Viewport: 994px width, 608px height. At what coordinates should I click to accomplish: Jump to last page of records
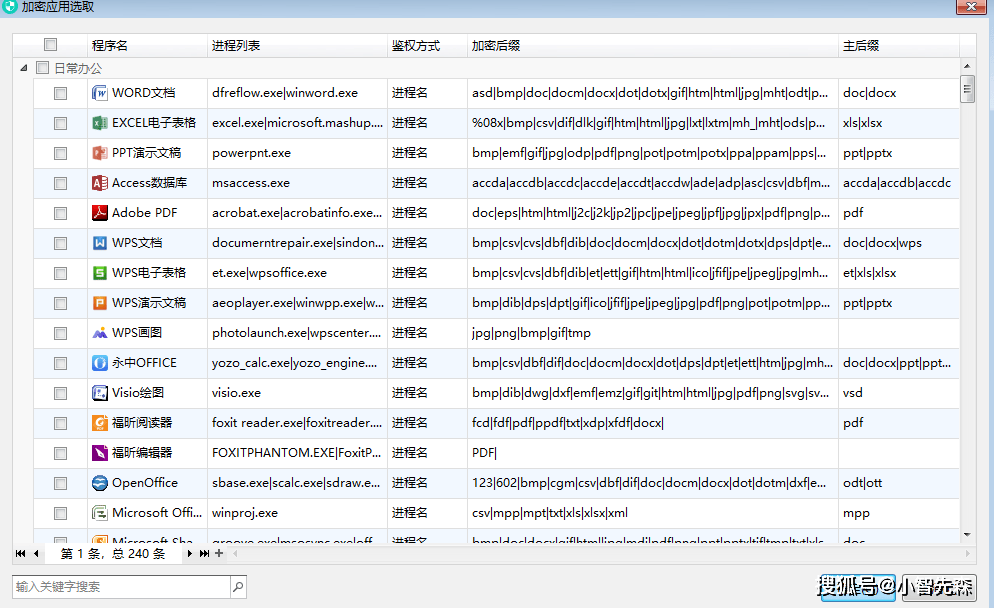[x=204, y=553]
